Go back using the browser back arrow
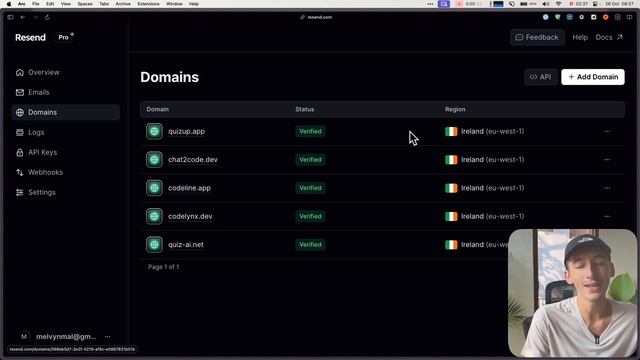640x360 pixels. 22,17
